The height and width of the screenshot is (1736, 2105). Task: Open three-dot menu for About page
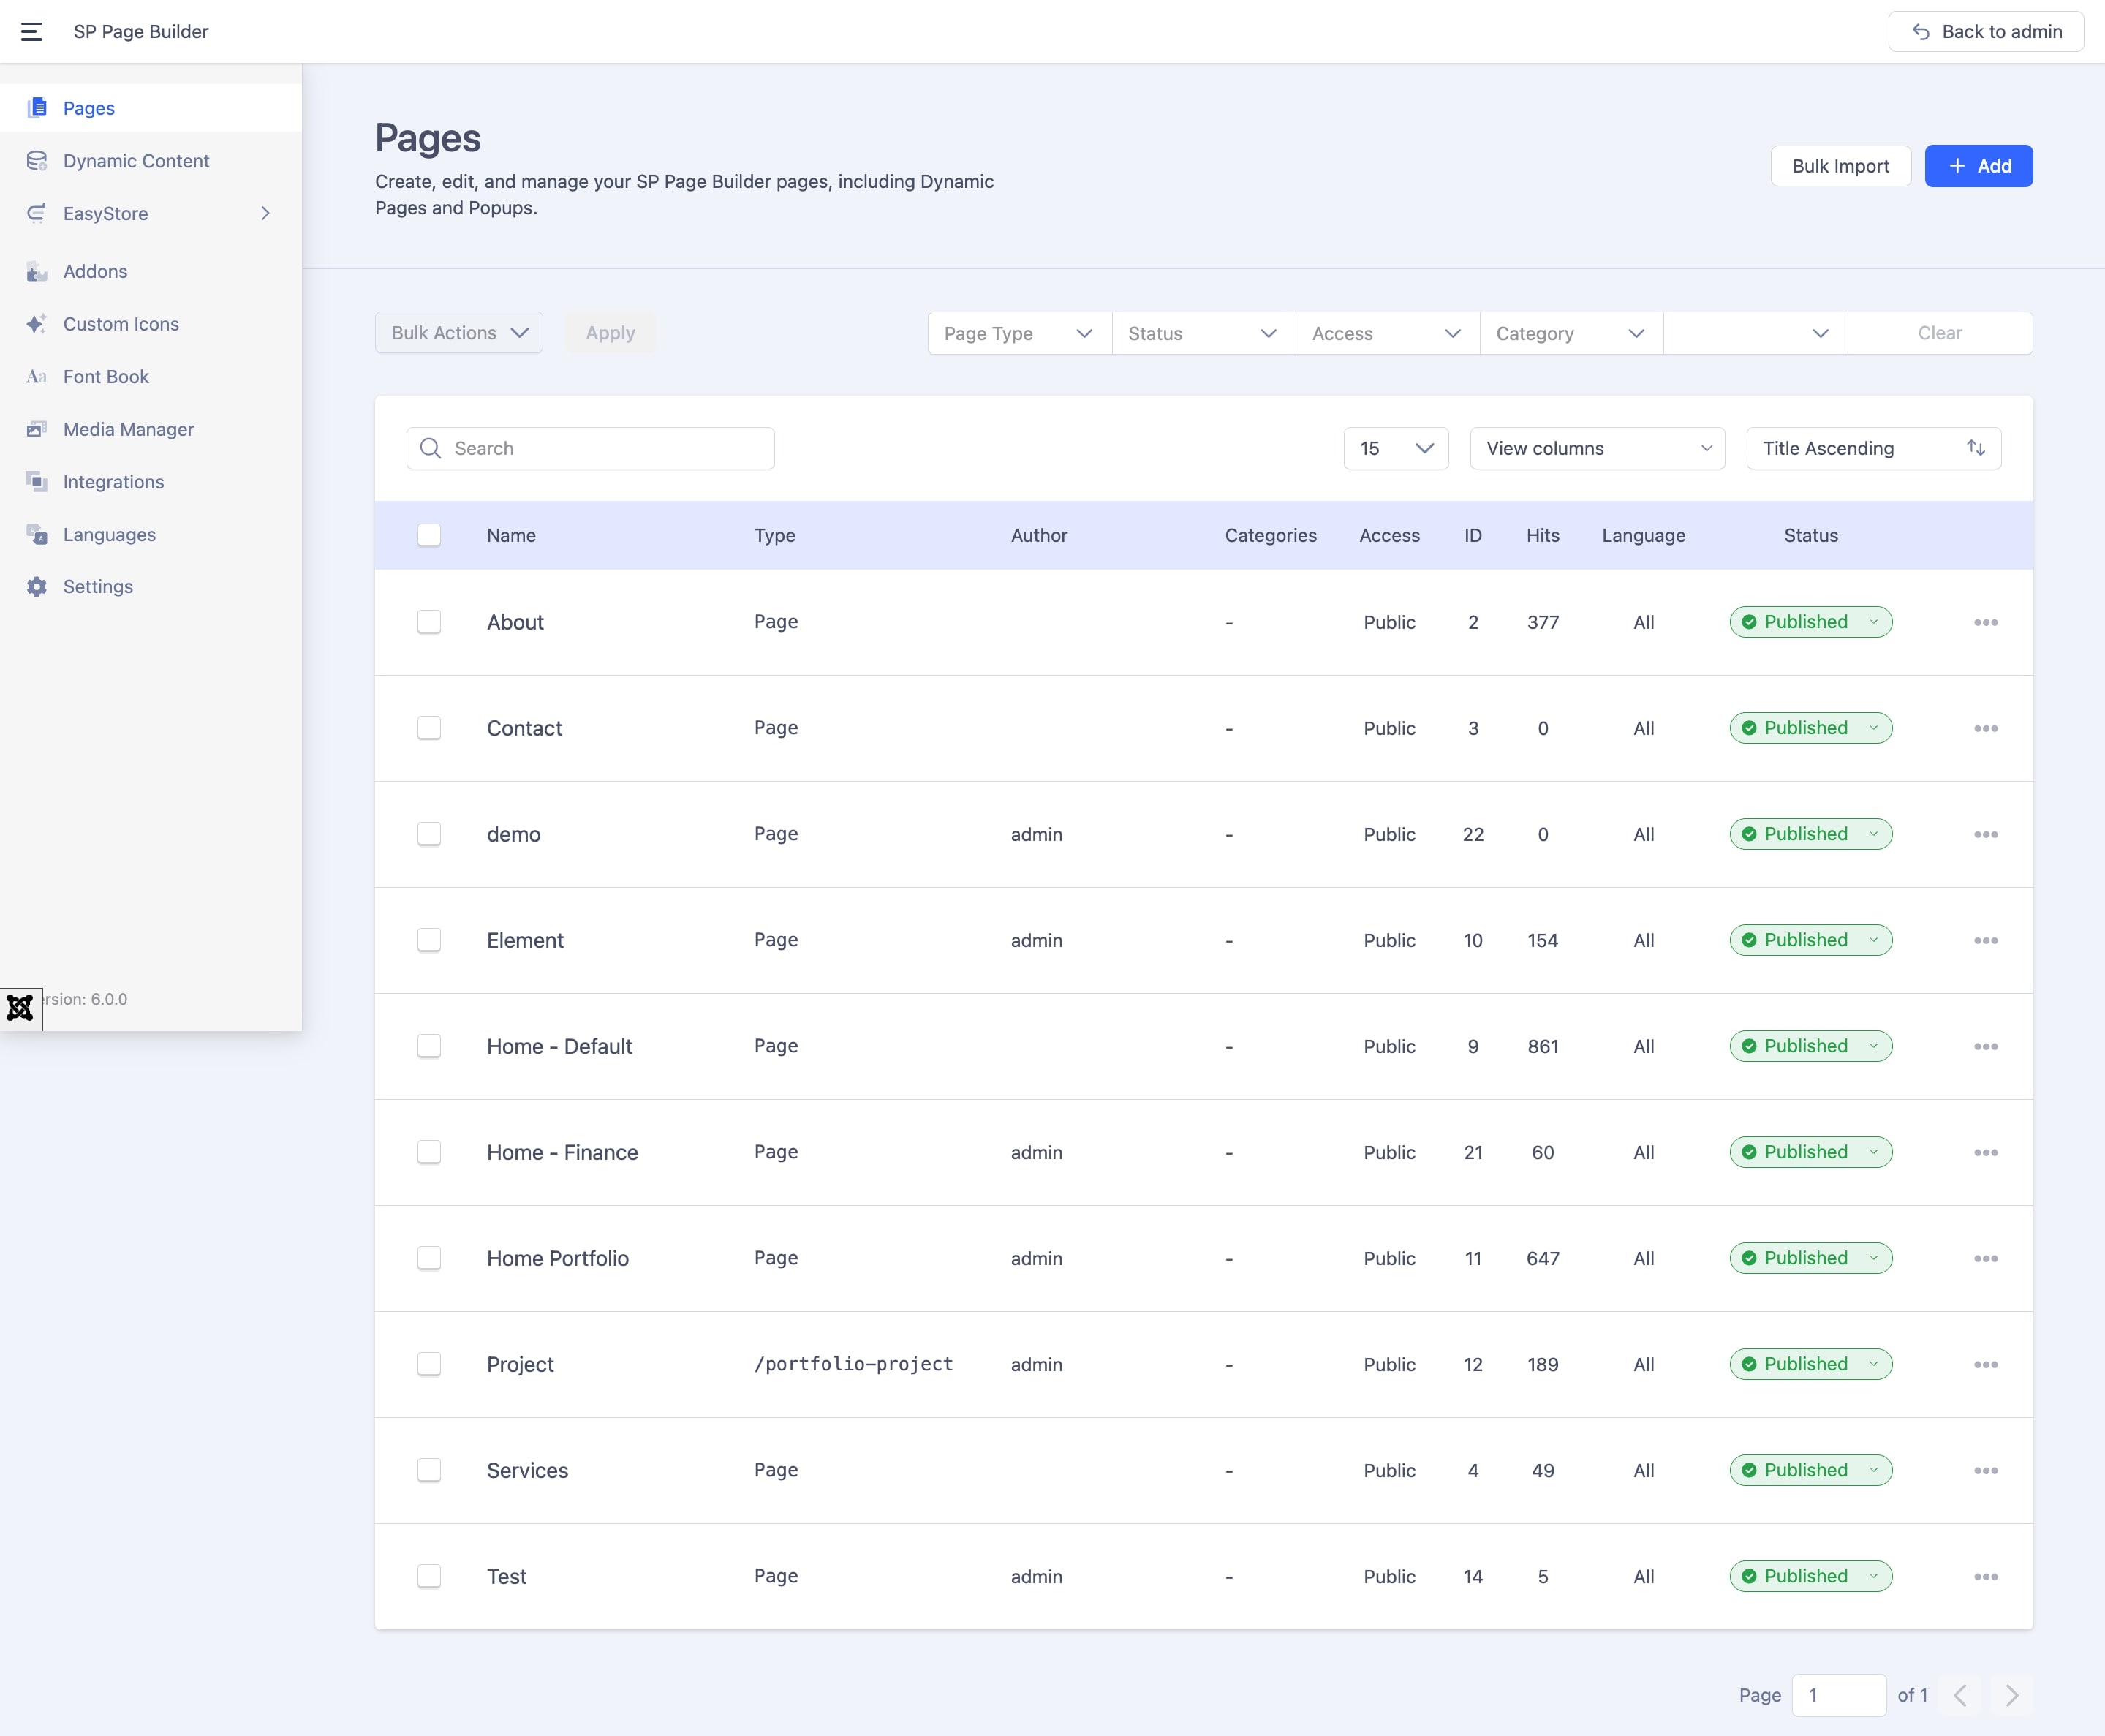tap(1985, 622)
